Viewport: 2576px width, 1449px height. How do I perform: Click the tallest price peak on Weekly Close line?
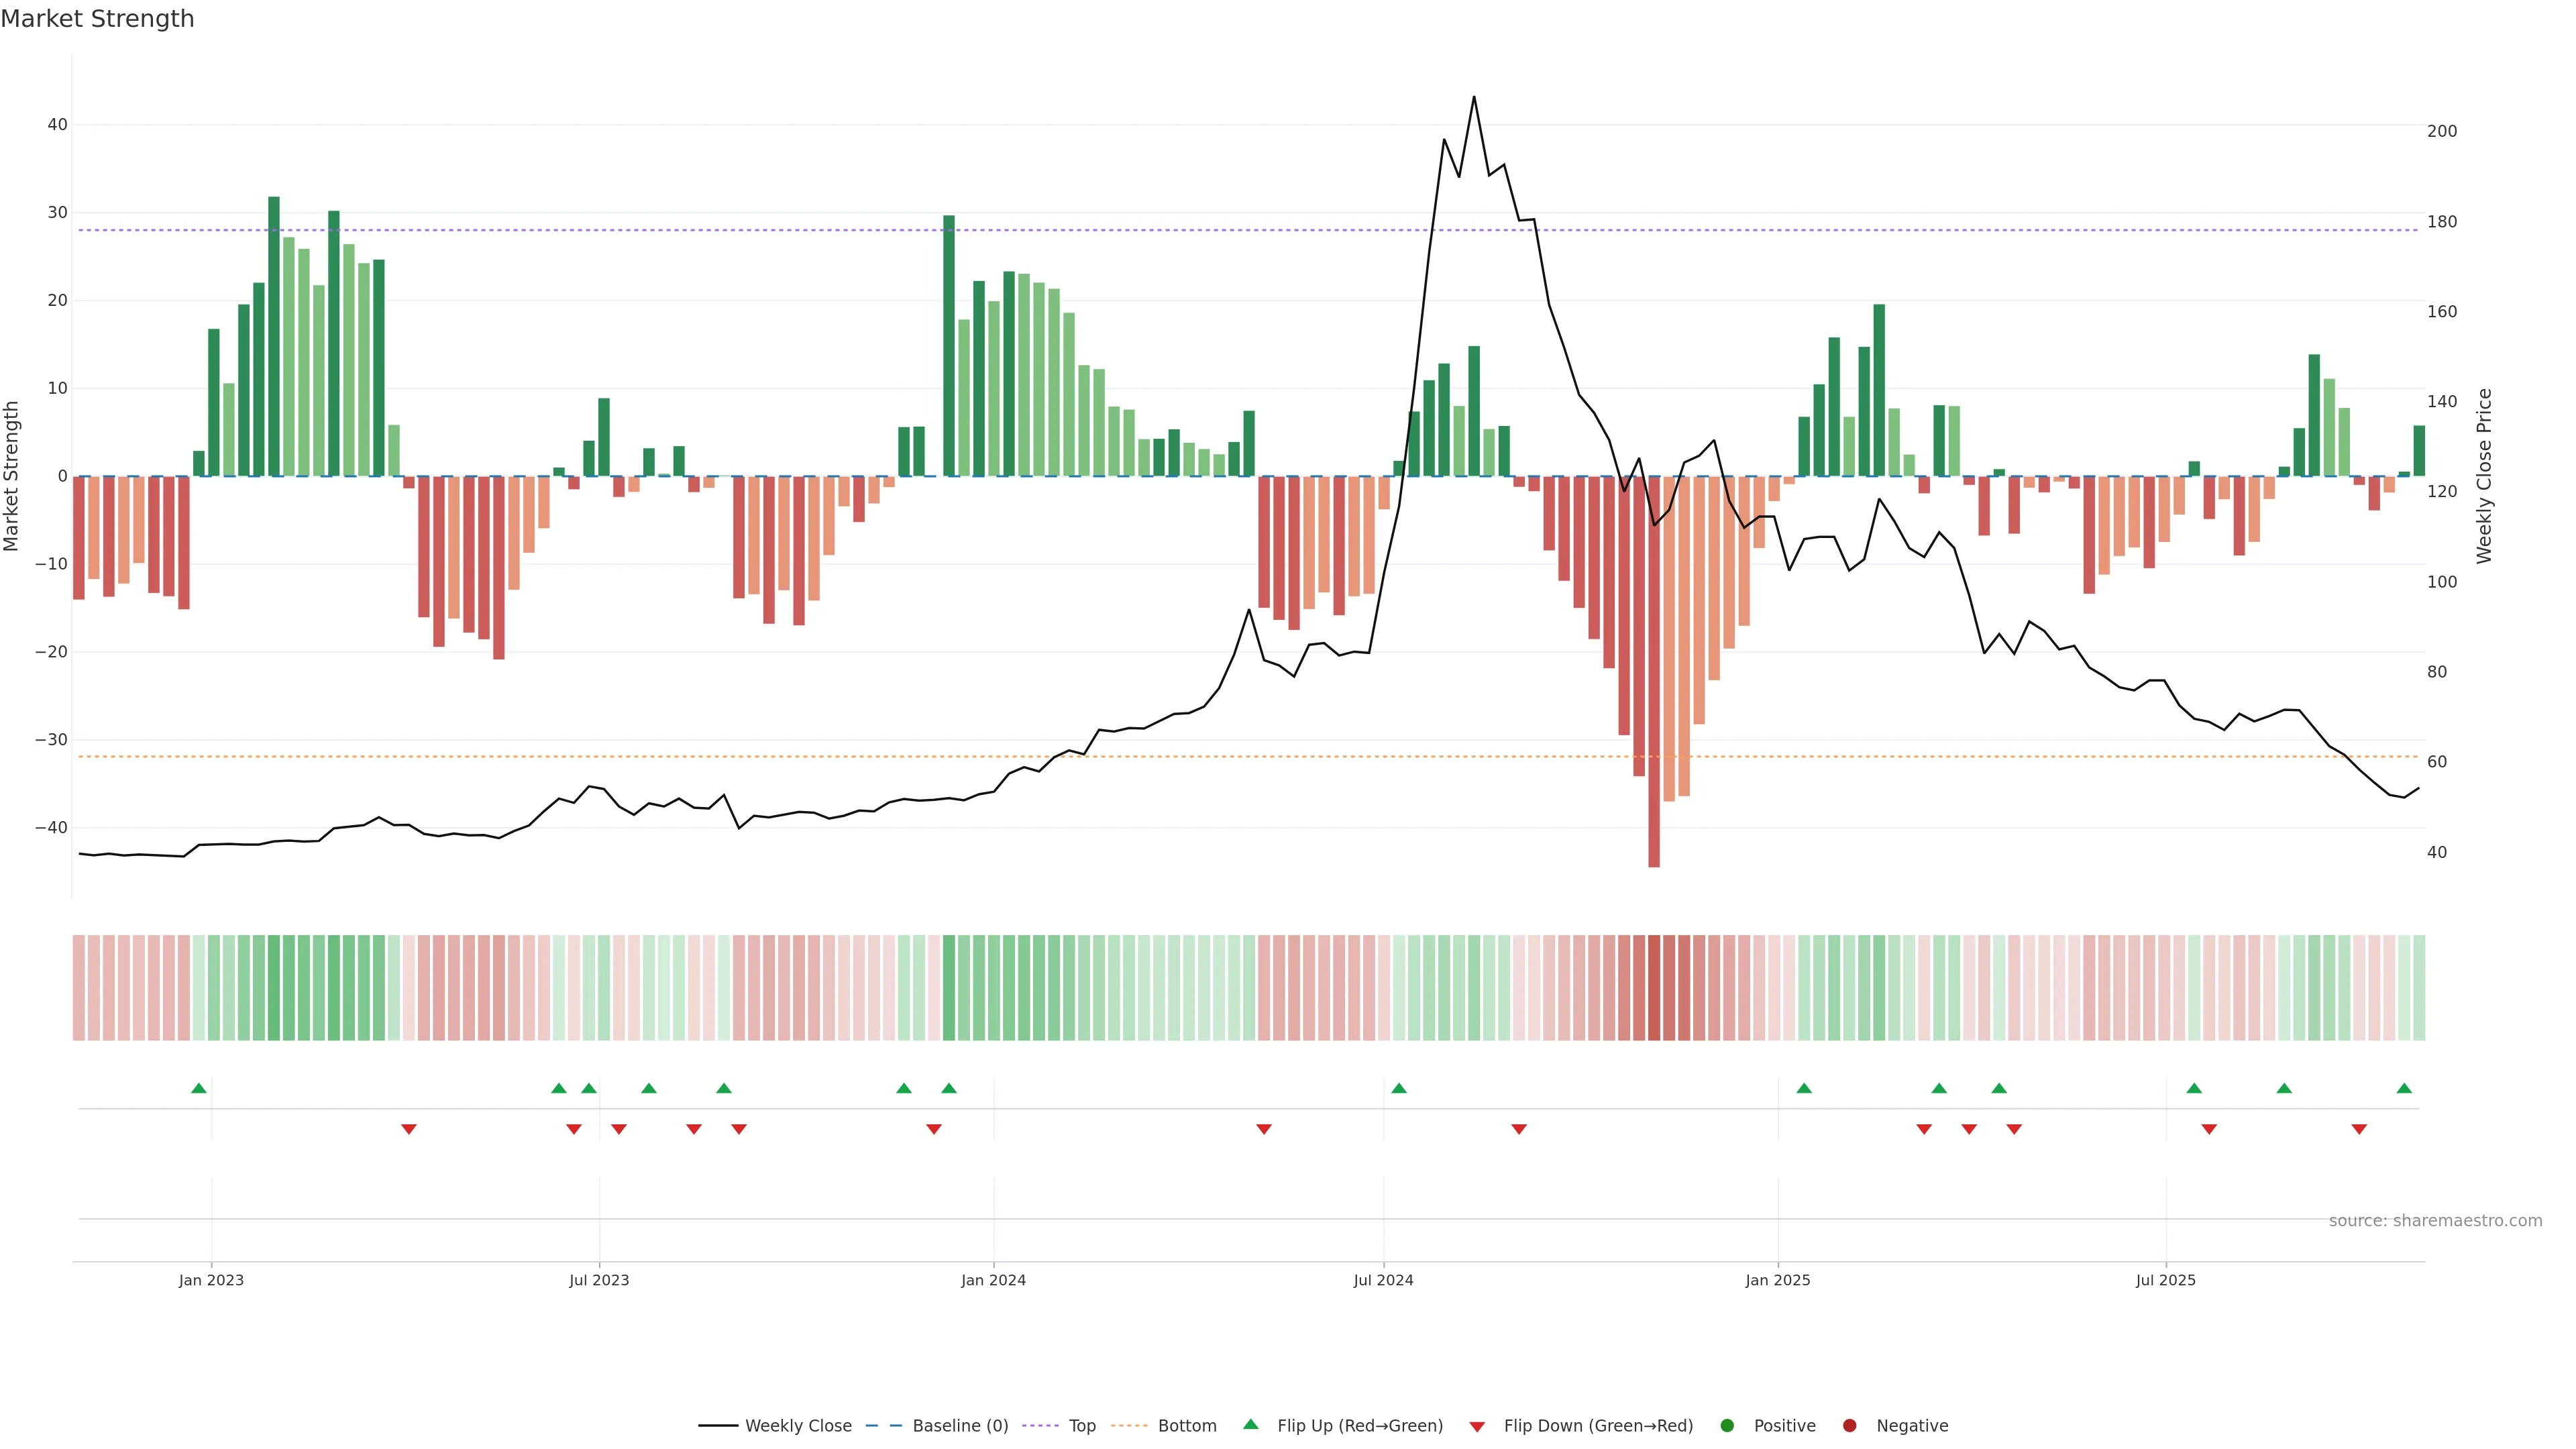[1474, 98]
